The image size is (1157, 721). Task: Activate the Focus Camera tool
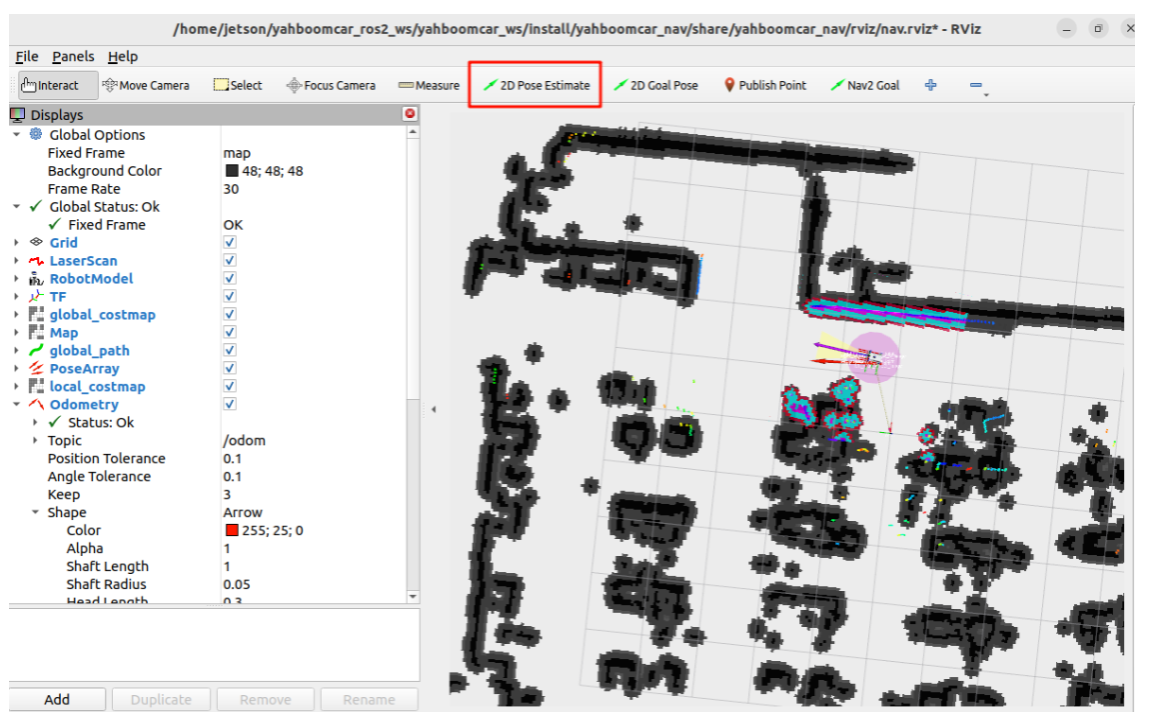point(331,86)
